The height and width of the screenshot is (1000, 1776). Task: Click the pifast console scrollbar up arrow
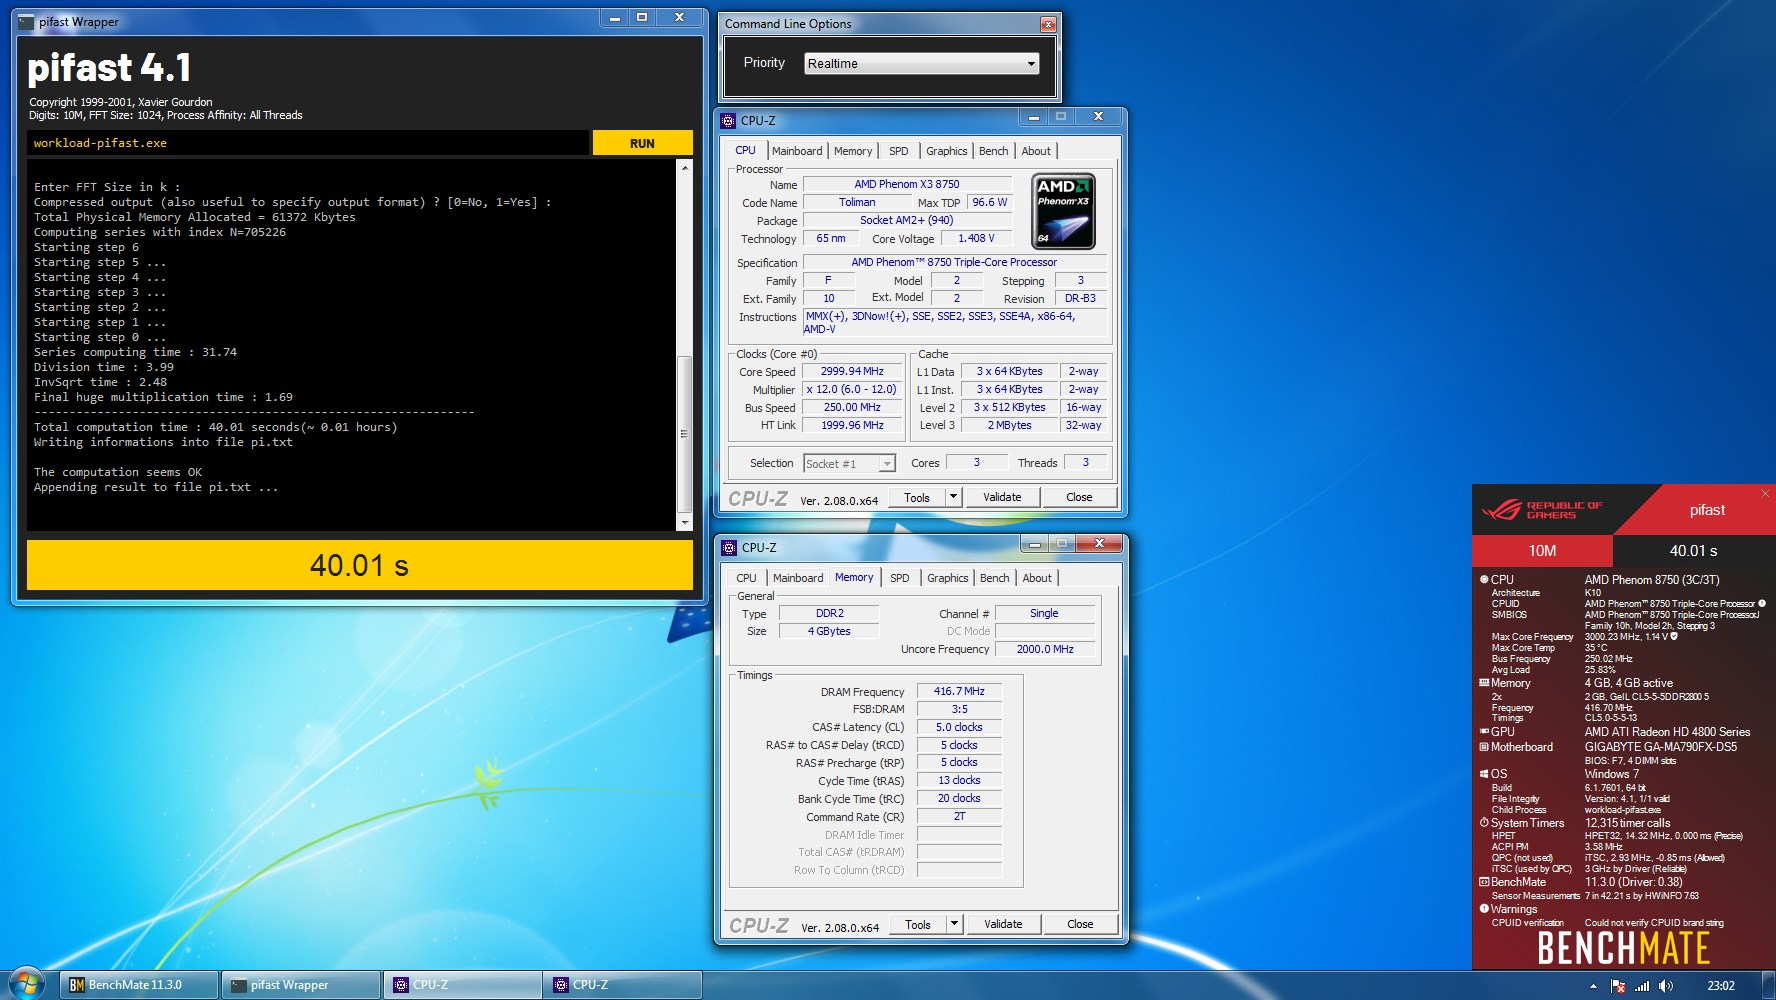[x=685, y=167]
